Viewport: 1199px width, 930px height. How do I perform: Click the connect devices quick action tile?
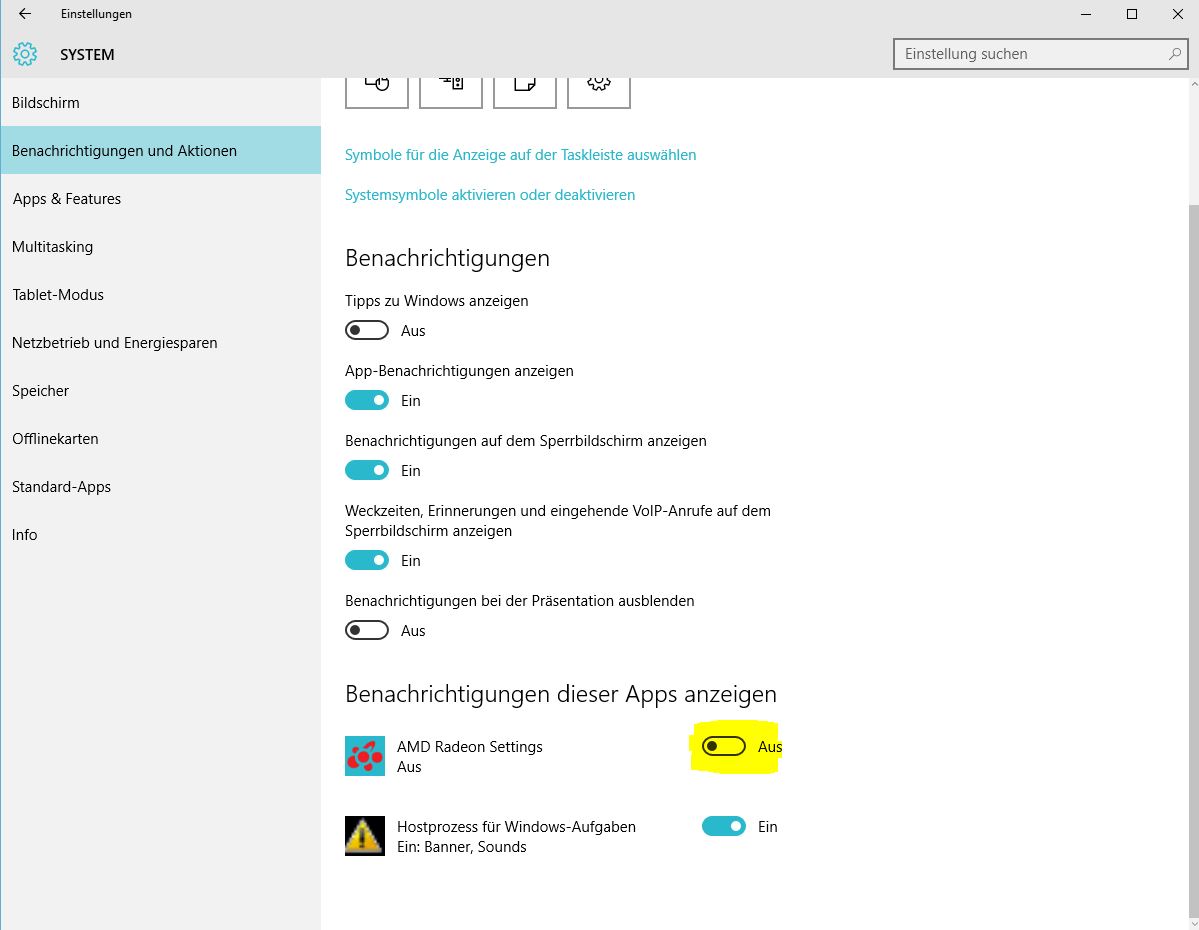point(451,88)
